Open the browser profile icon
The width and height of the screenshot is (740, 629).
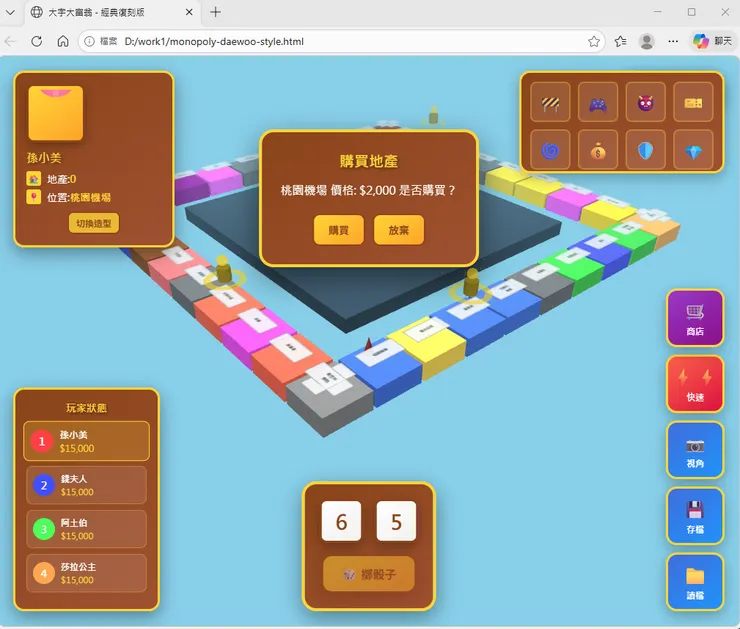tap(647, 42)
